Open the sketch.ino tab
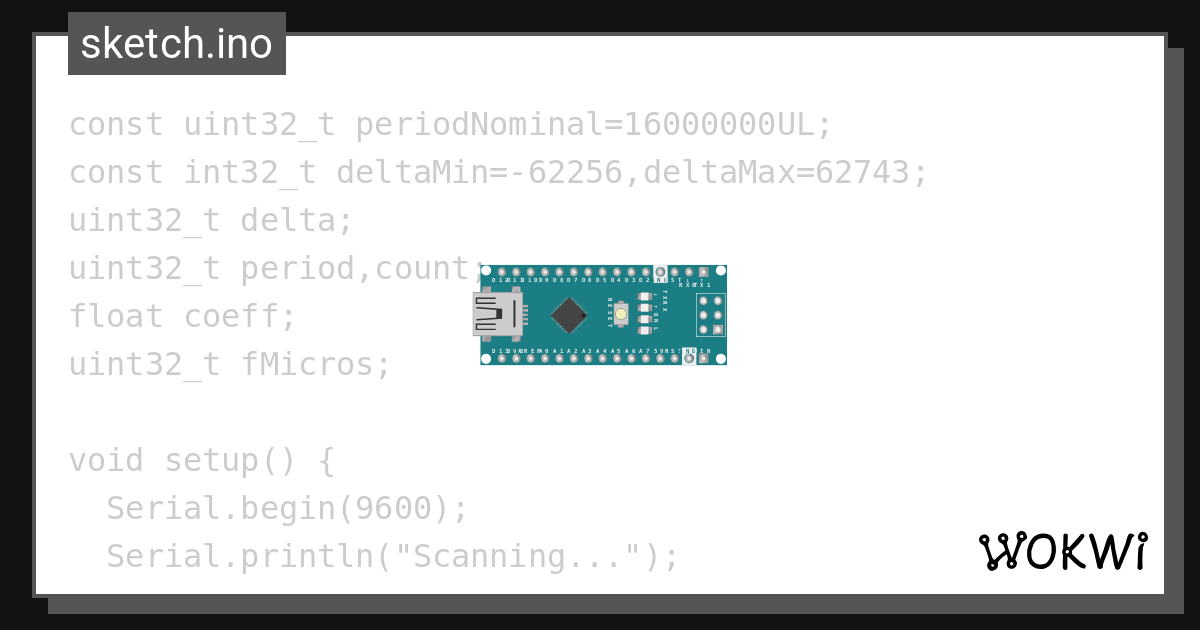Screen dimensions: 1200x630 177,44
